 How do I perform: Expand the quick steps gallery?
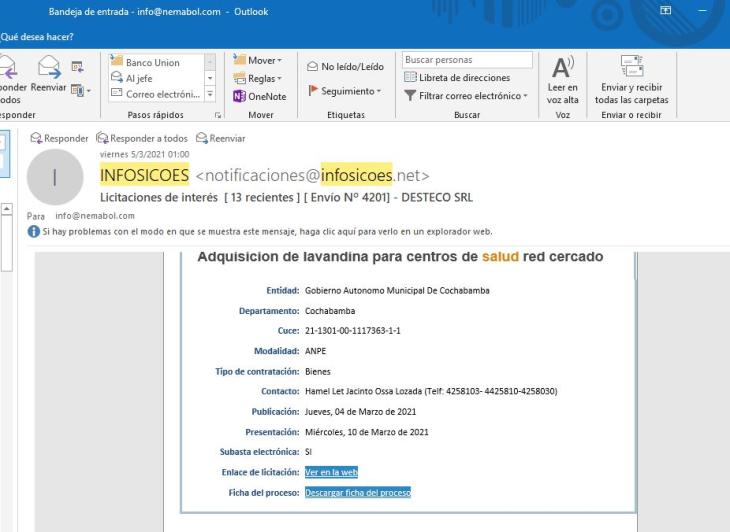click(x=210, y=94)
